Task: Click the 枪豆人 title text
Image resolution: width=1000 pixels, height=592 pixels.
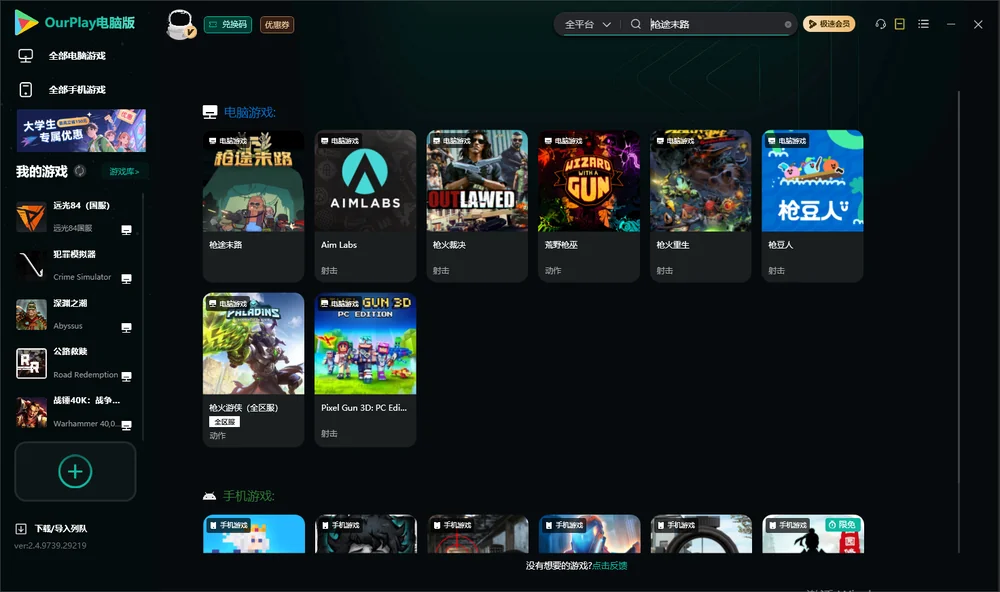Action: (x=781, y=245)
